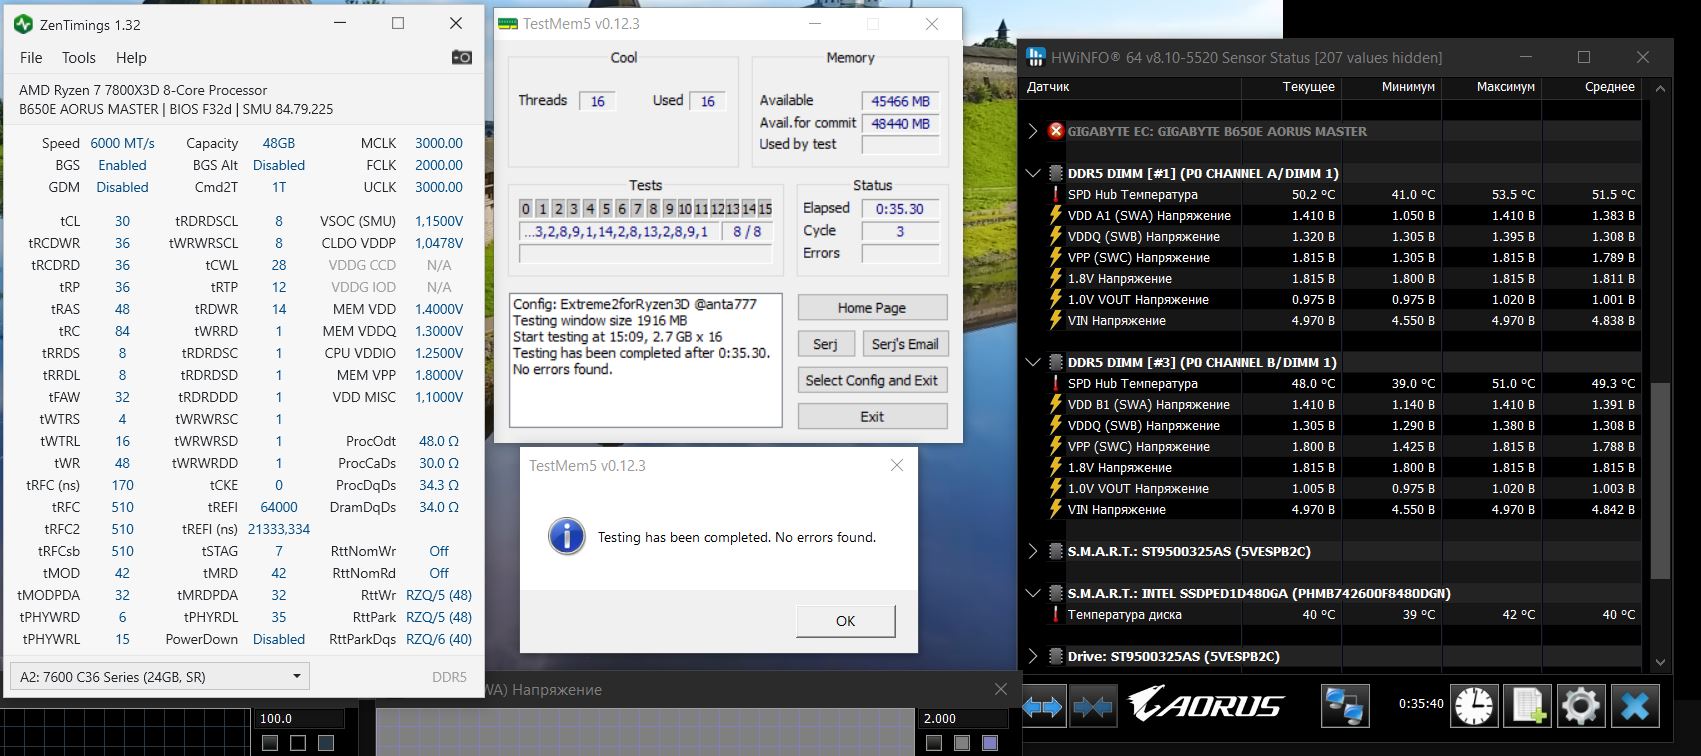Click the Serj button in TestMem5

tap(826, 344)
